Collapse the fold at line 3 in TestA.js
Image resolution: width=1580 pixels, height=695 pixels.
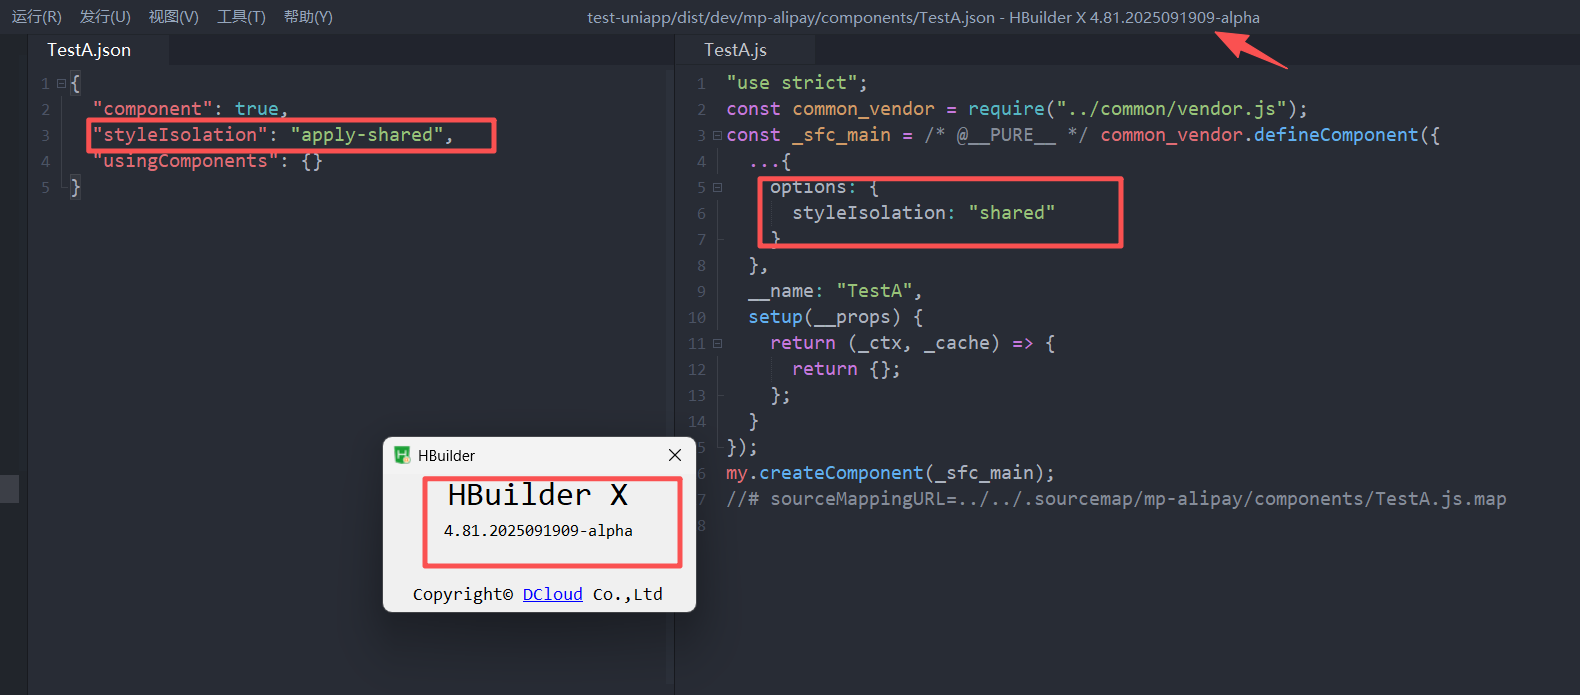pyautogui.click(x=717, y=136)
